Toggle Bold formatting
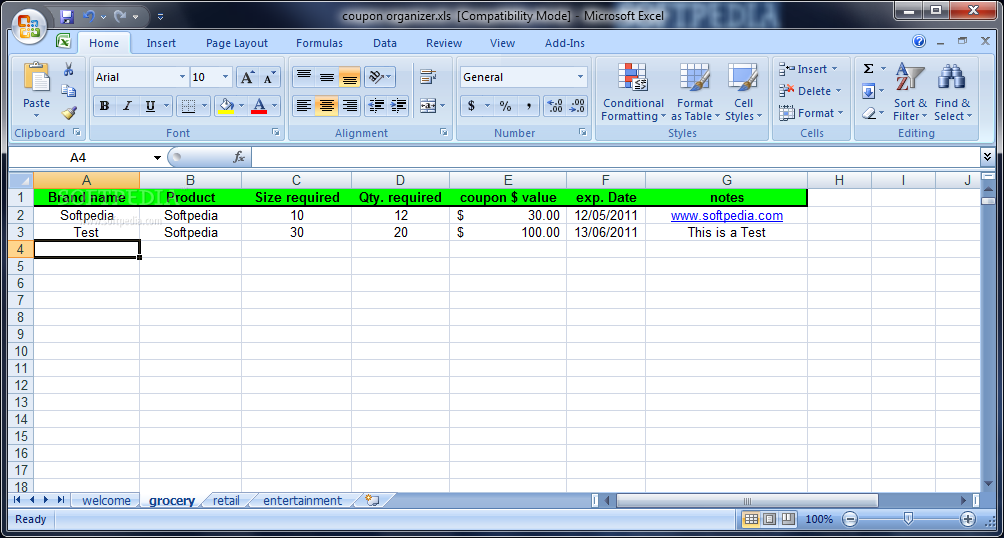The width and height of the screenshot is (1004, 538). [x=104, y=106]
